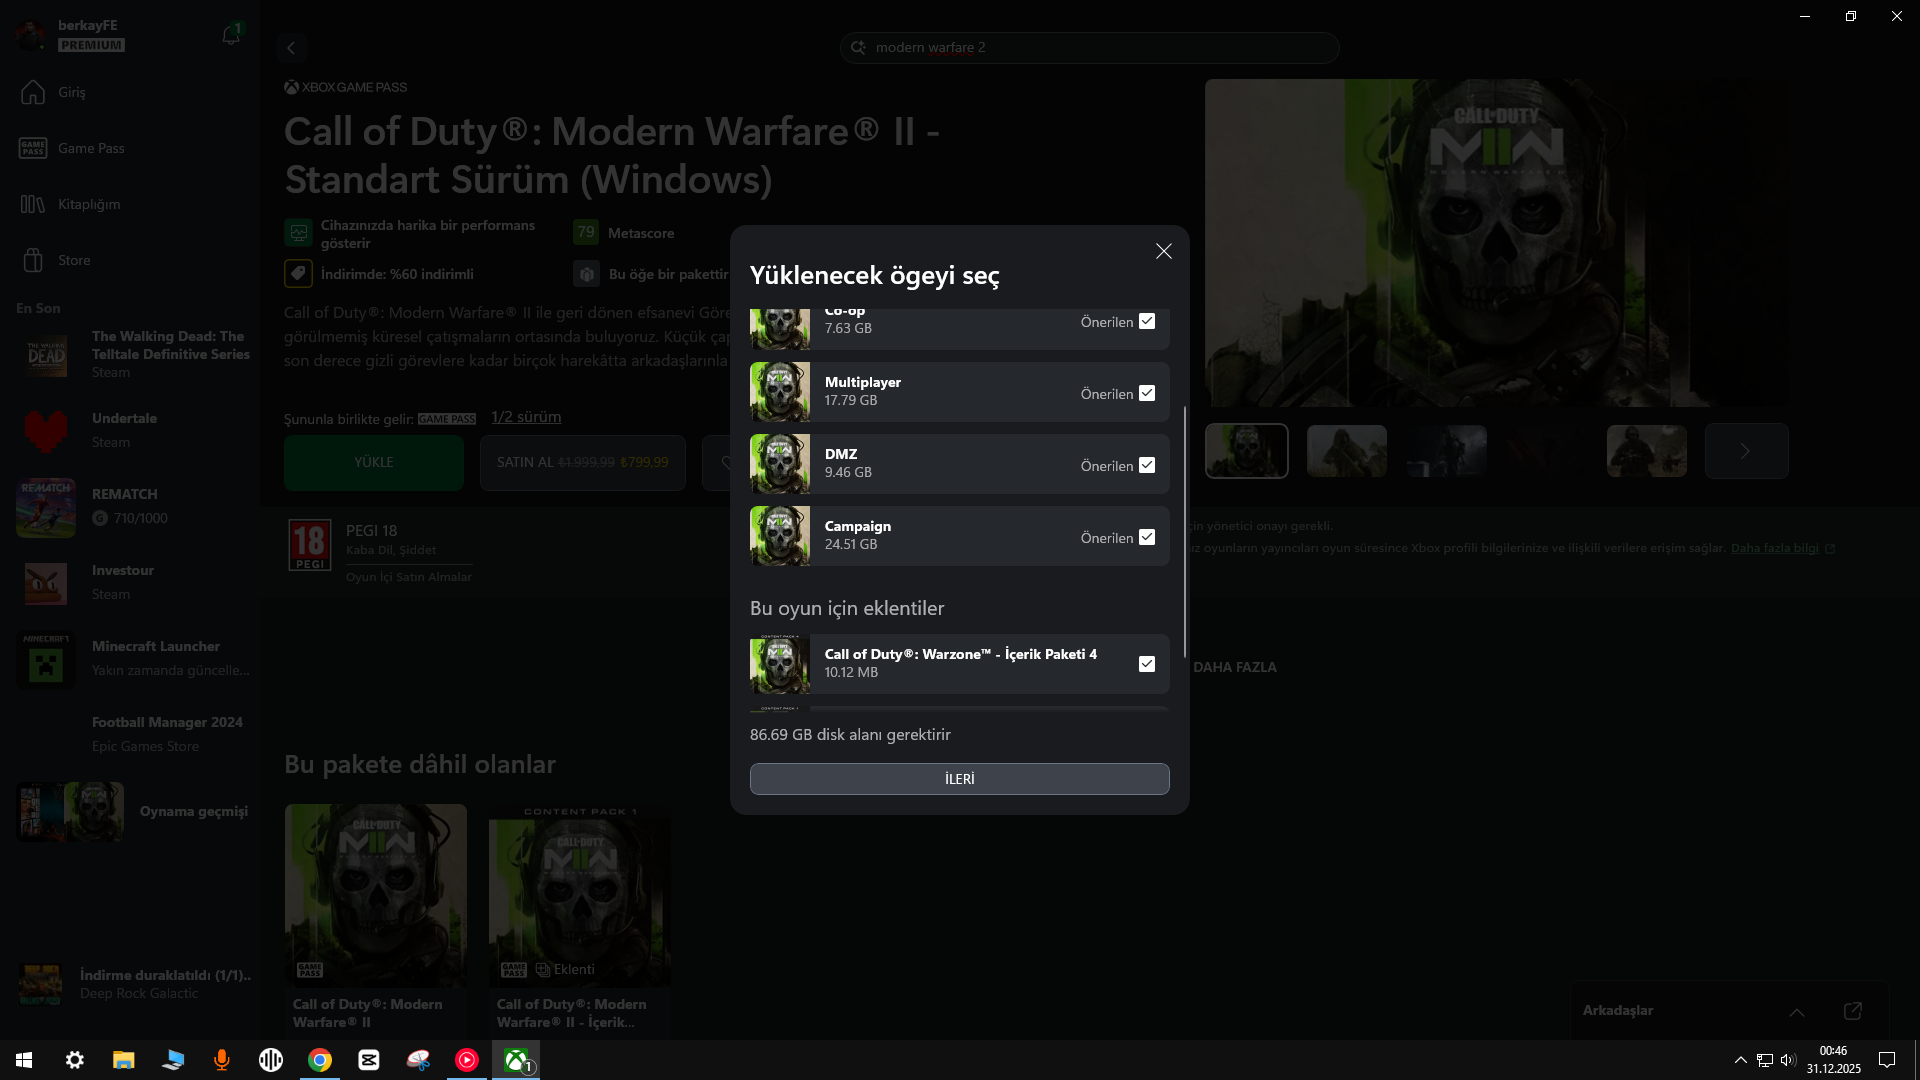Show hidden system tray icons
The image size is (1920, 1080).
[x=1741, y=1060]
